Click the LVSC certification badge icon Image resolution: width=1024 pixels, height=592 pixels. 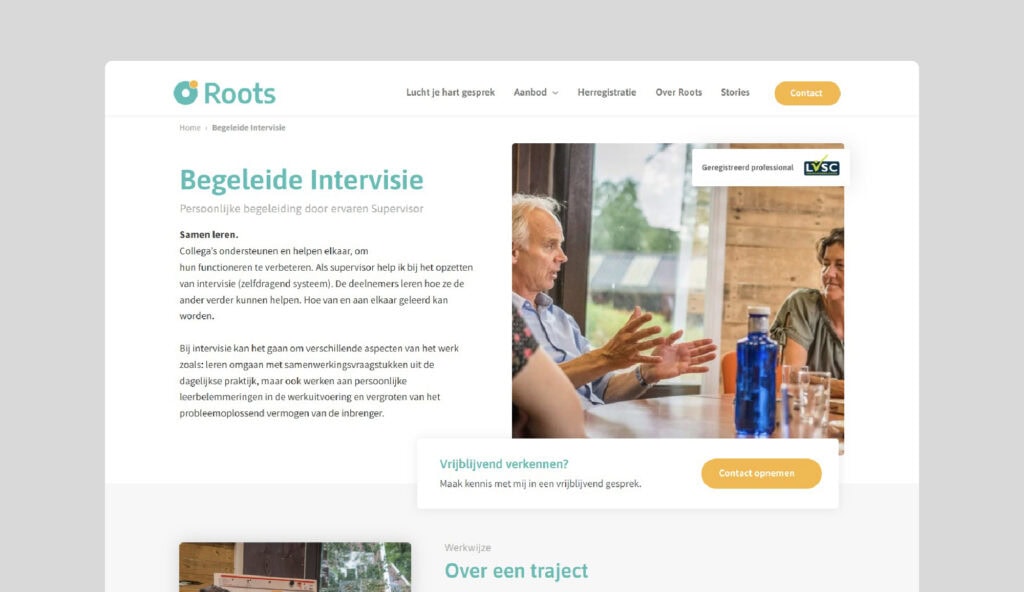coord(821,167)
